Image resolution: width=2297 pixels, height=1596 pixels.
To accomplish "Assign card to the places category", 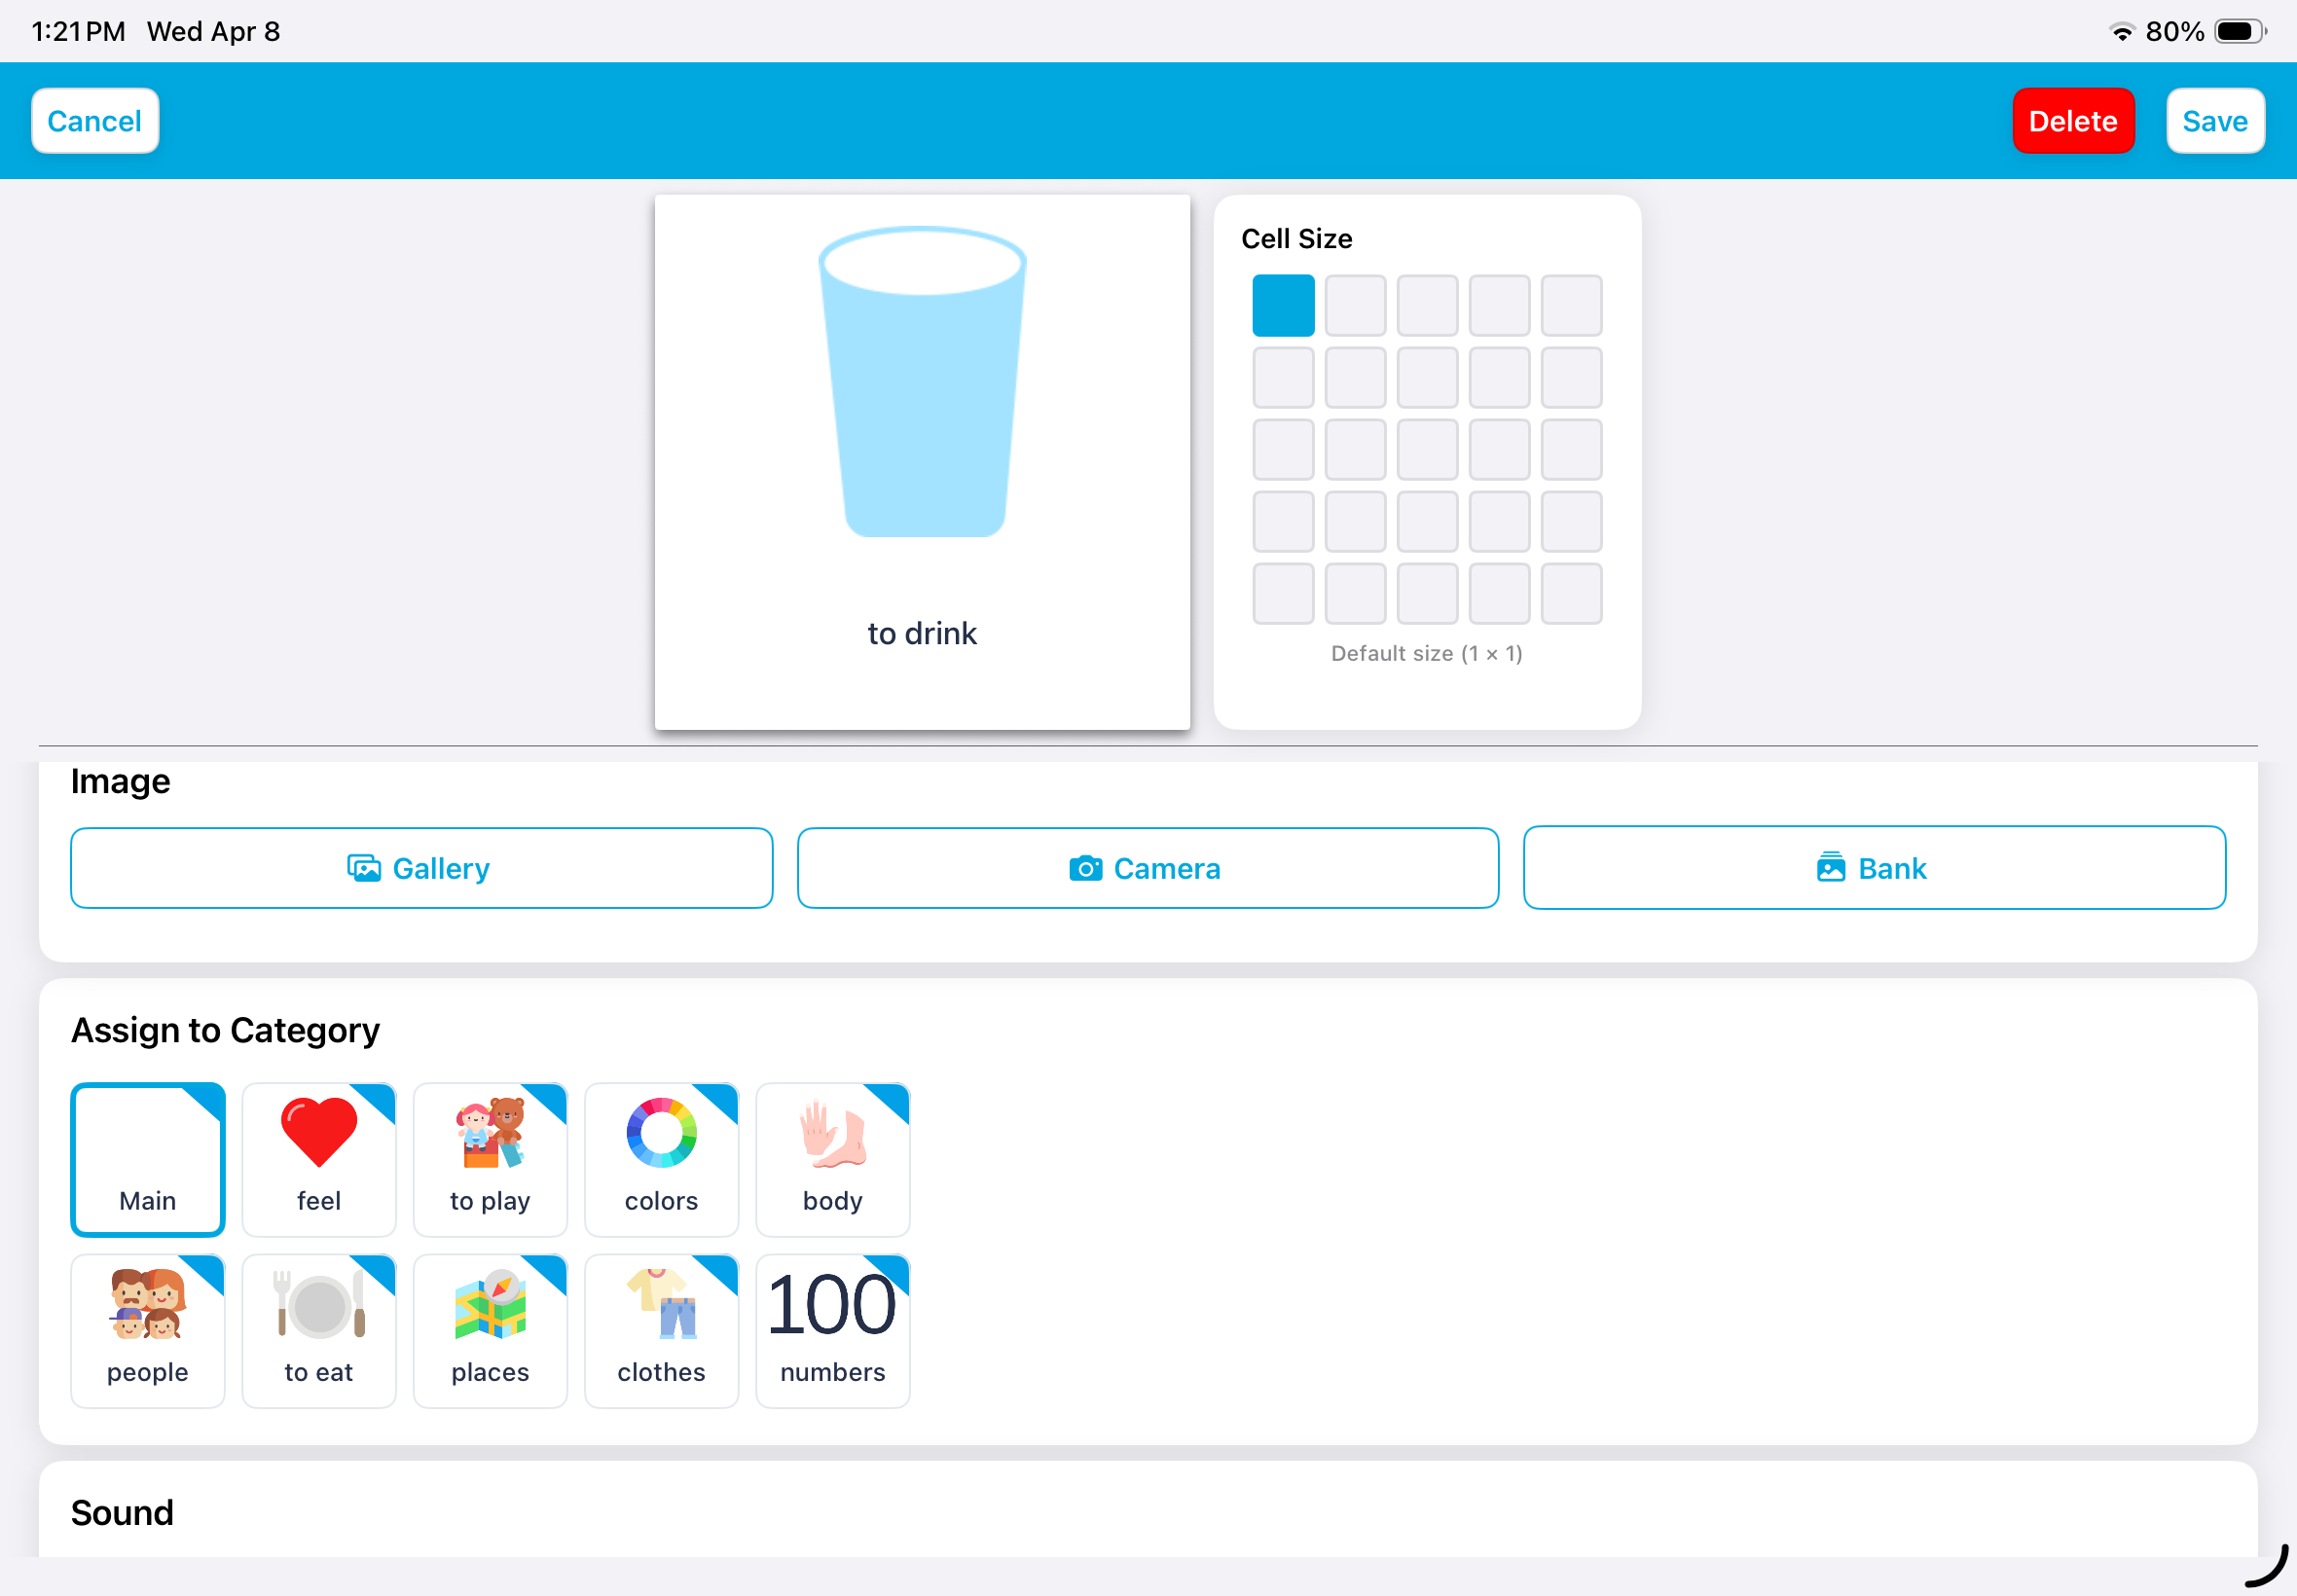I will (490, 1331).
